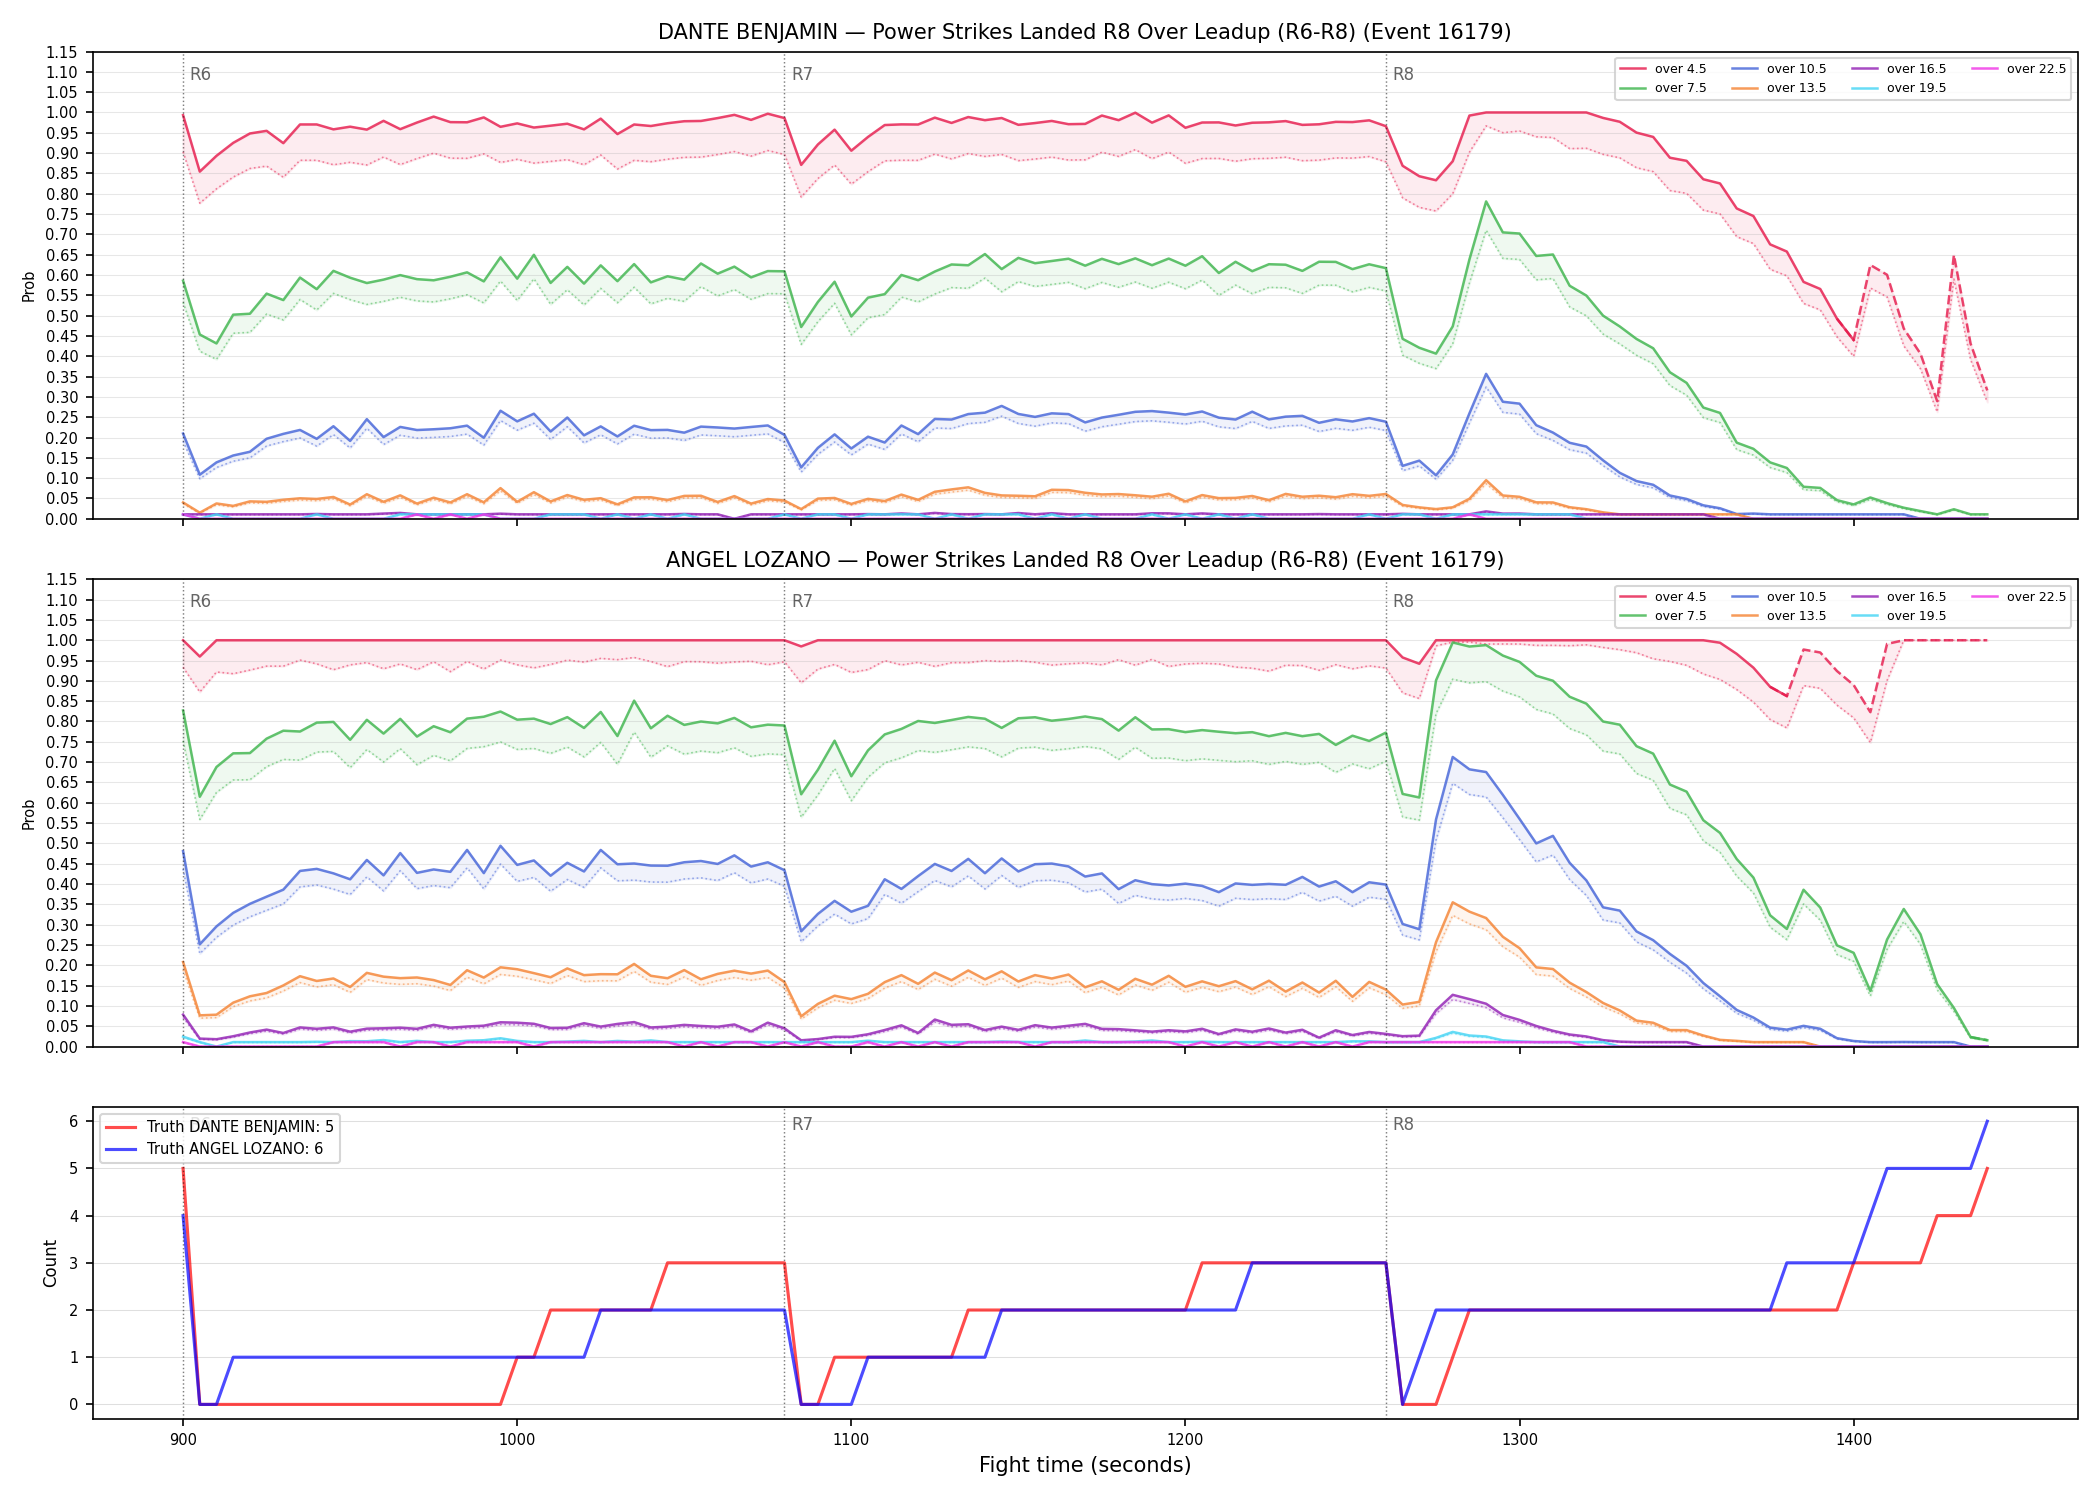Click the 1.00 y-tick in Angel Lozano chart
The height and width of the screenshot is (1500, 2100).
pyautogui.click(x=62, y=641)
